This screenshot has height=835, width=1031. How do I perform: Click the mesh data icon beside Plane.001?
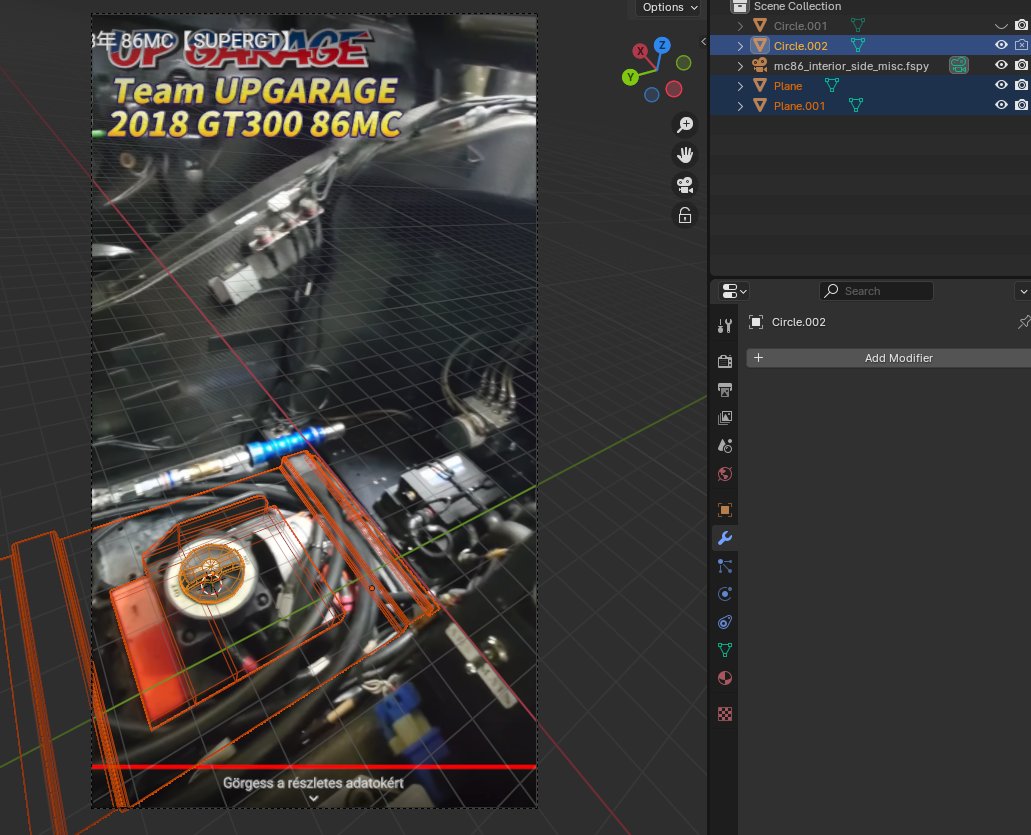[x=855, y=105]
